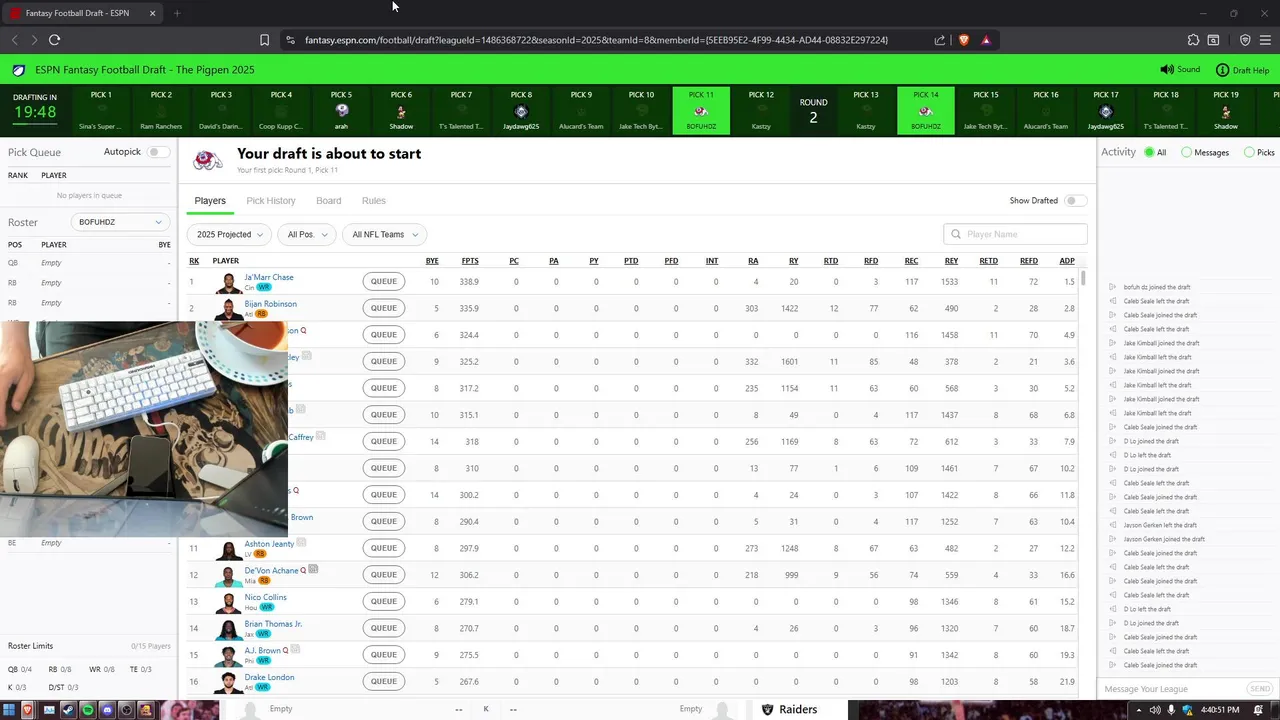The width and height of the screenshot is (1280, 720).
Task: Open Spotify from the taskbar
Action: (x=87, y=710)
